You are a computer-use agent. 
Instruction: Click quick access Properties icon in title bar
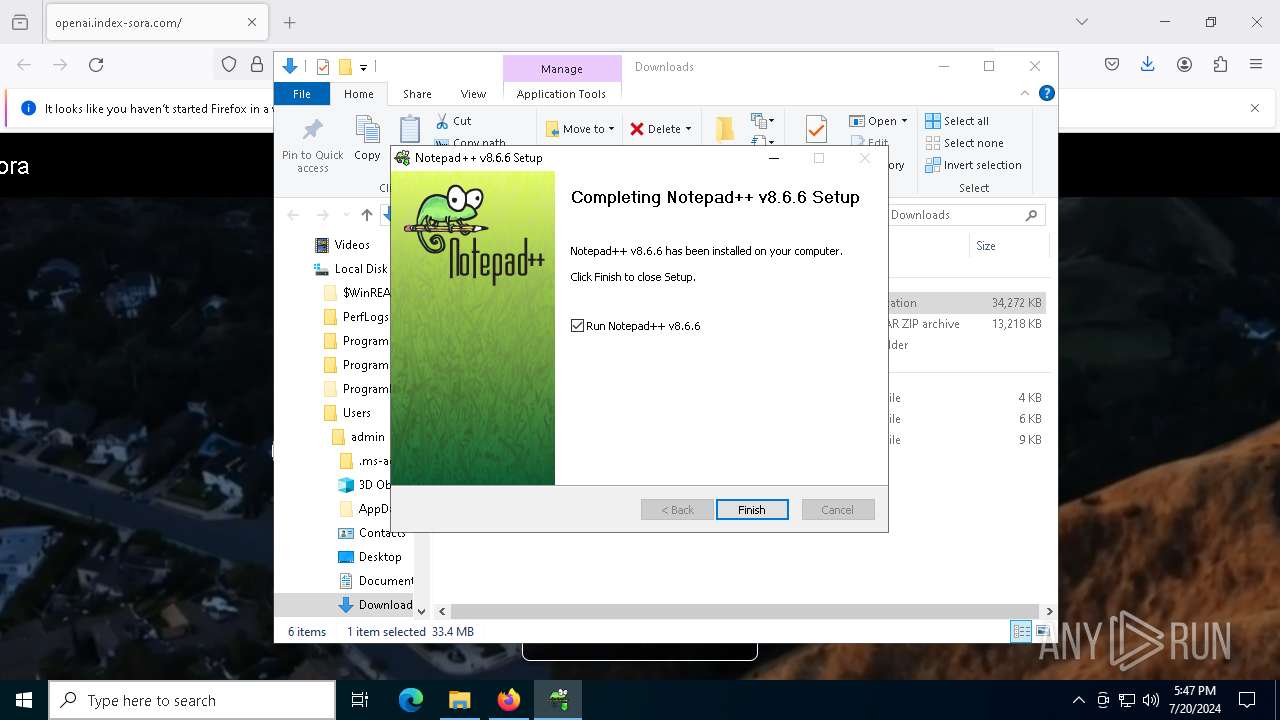323,67
